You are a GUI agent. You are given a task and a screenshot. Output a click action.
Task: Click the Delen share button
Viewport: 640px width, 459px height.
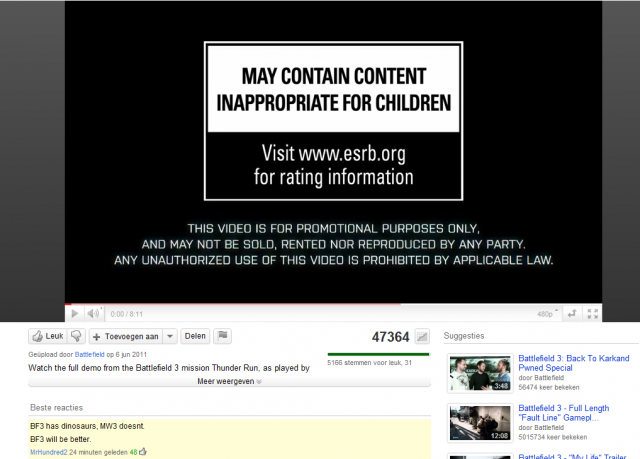195,336
